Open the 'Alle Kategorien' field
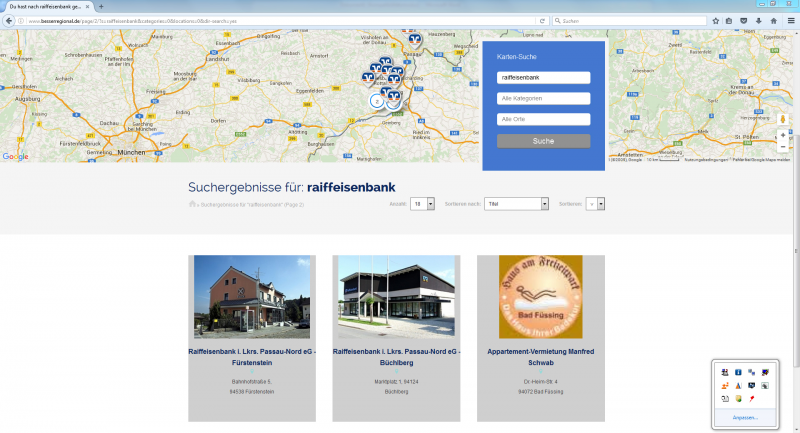Image resolution: width=800 pixels, height=433 pixels. [x=543, y=98]
